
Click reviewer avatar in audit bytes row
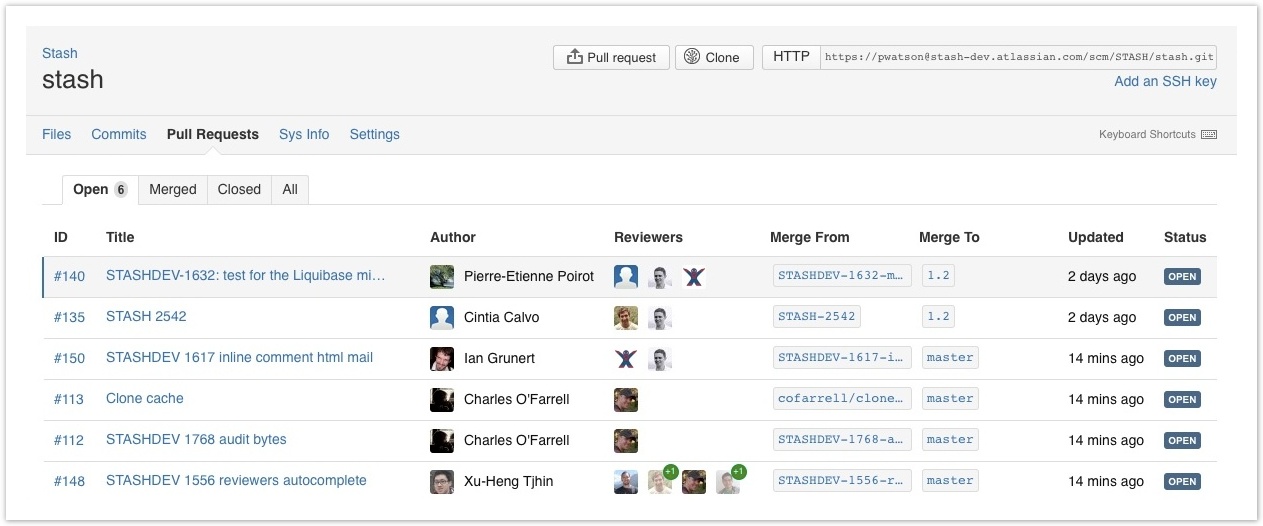[626, 441]
